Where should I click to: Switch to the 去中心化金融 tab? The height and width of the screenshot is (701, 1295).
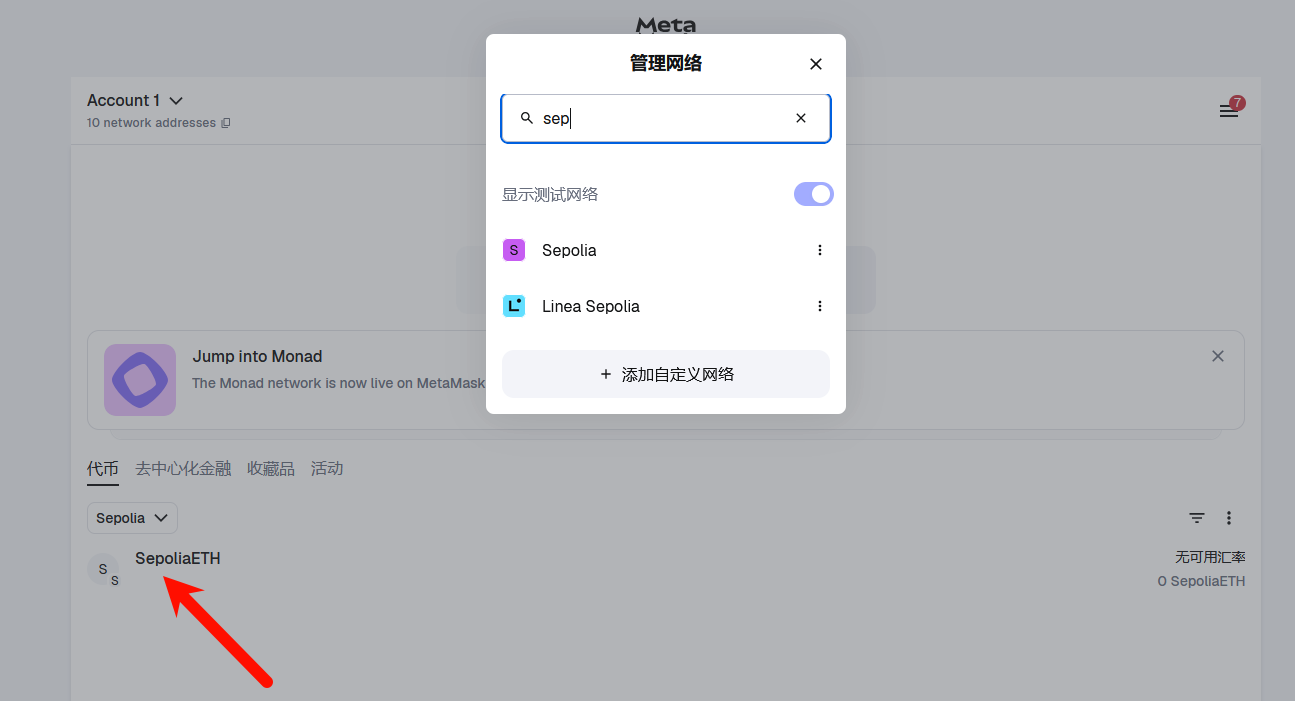(x=183, y=468)
